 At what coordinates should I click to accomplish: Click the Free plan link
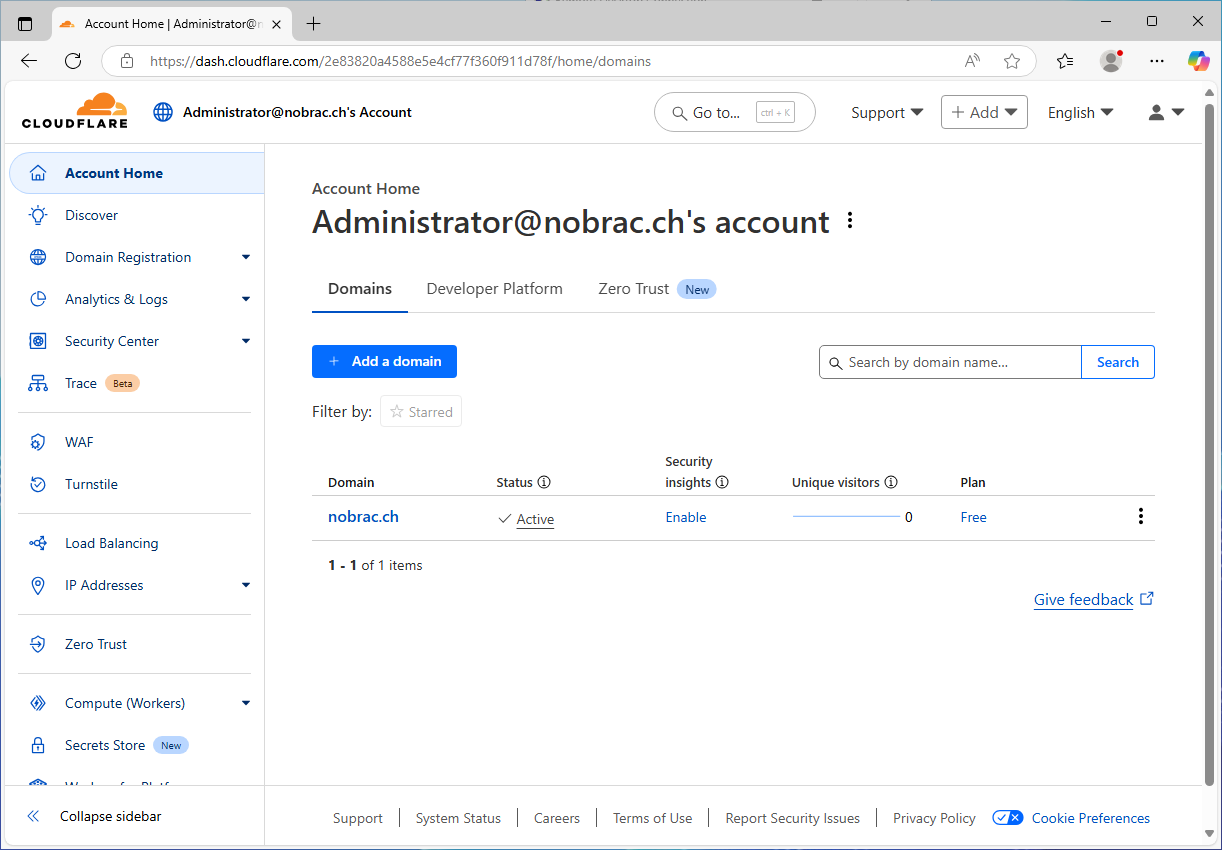tap(973, 517)
